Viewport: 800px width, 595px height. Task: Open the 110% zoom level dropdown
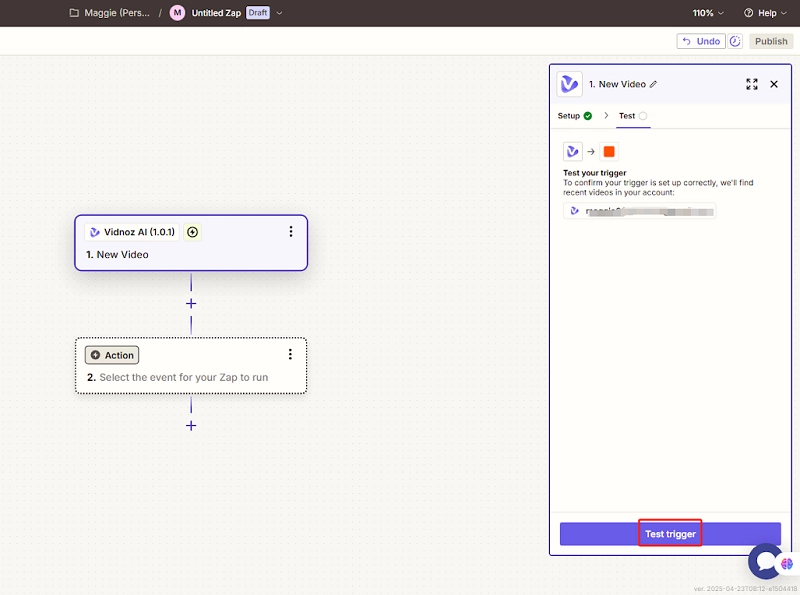(x=708, y=13)
